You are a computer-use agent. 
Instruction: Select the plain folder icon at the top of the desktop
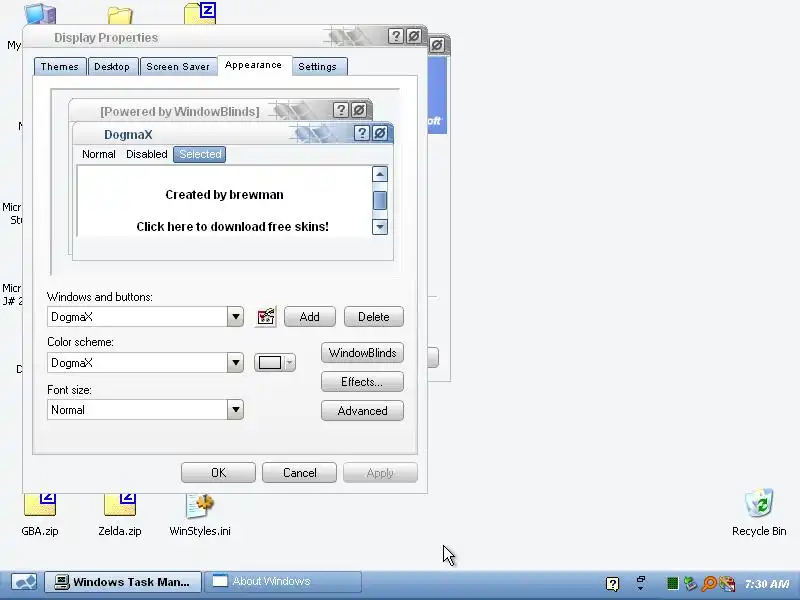coord(120,15)
